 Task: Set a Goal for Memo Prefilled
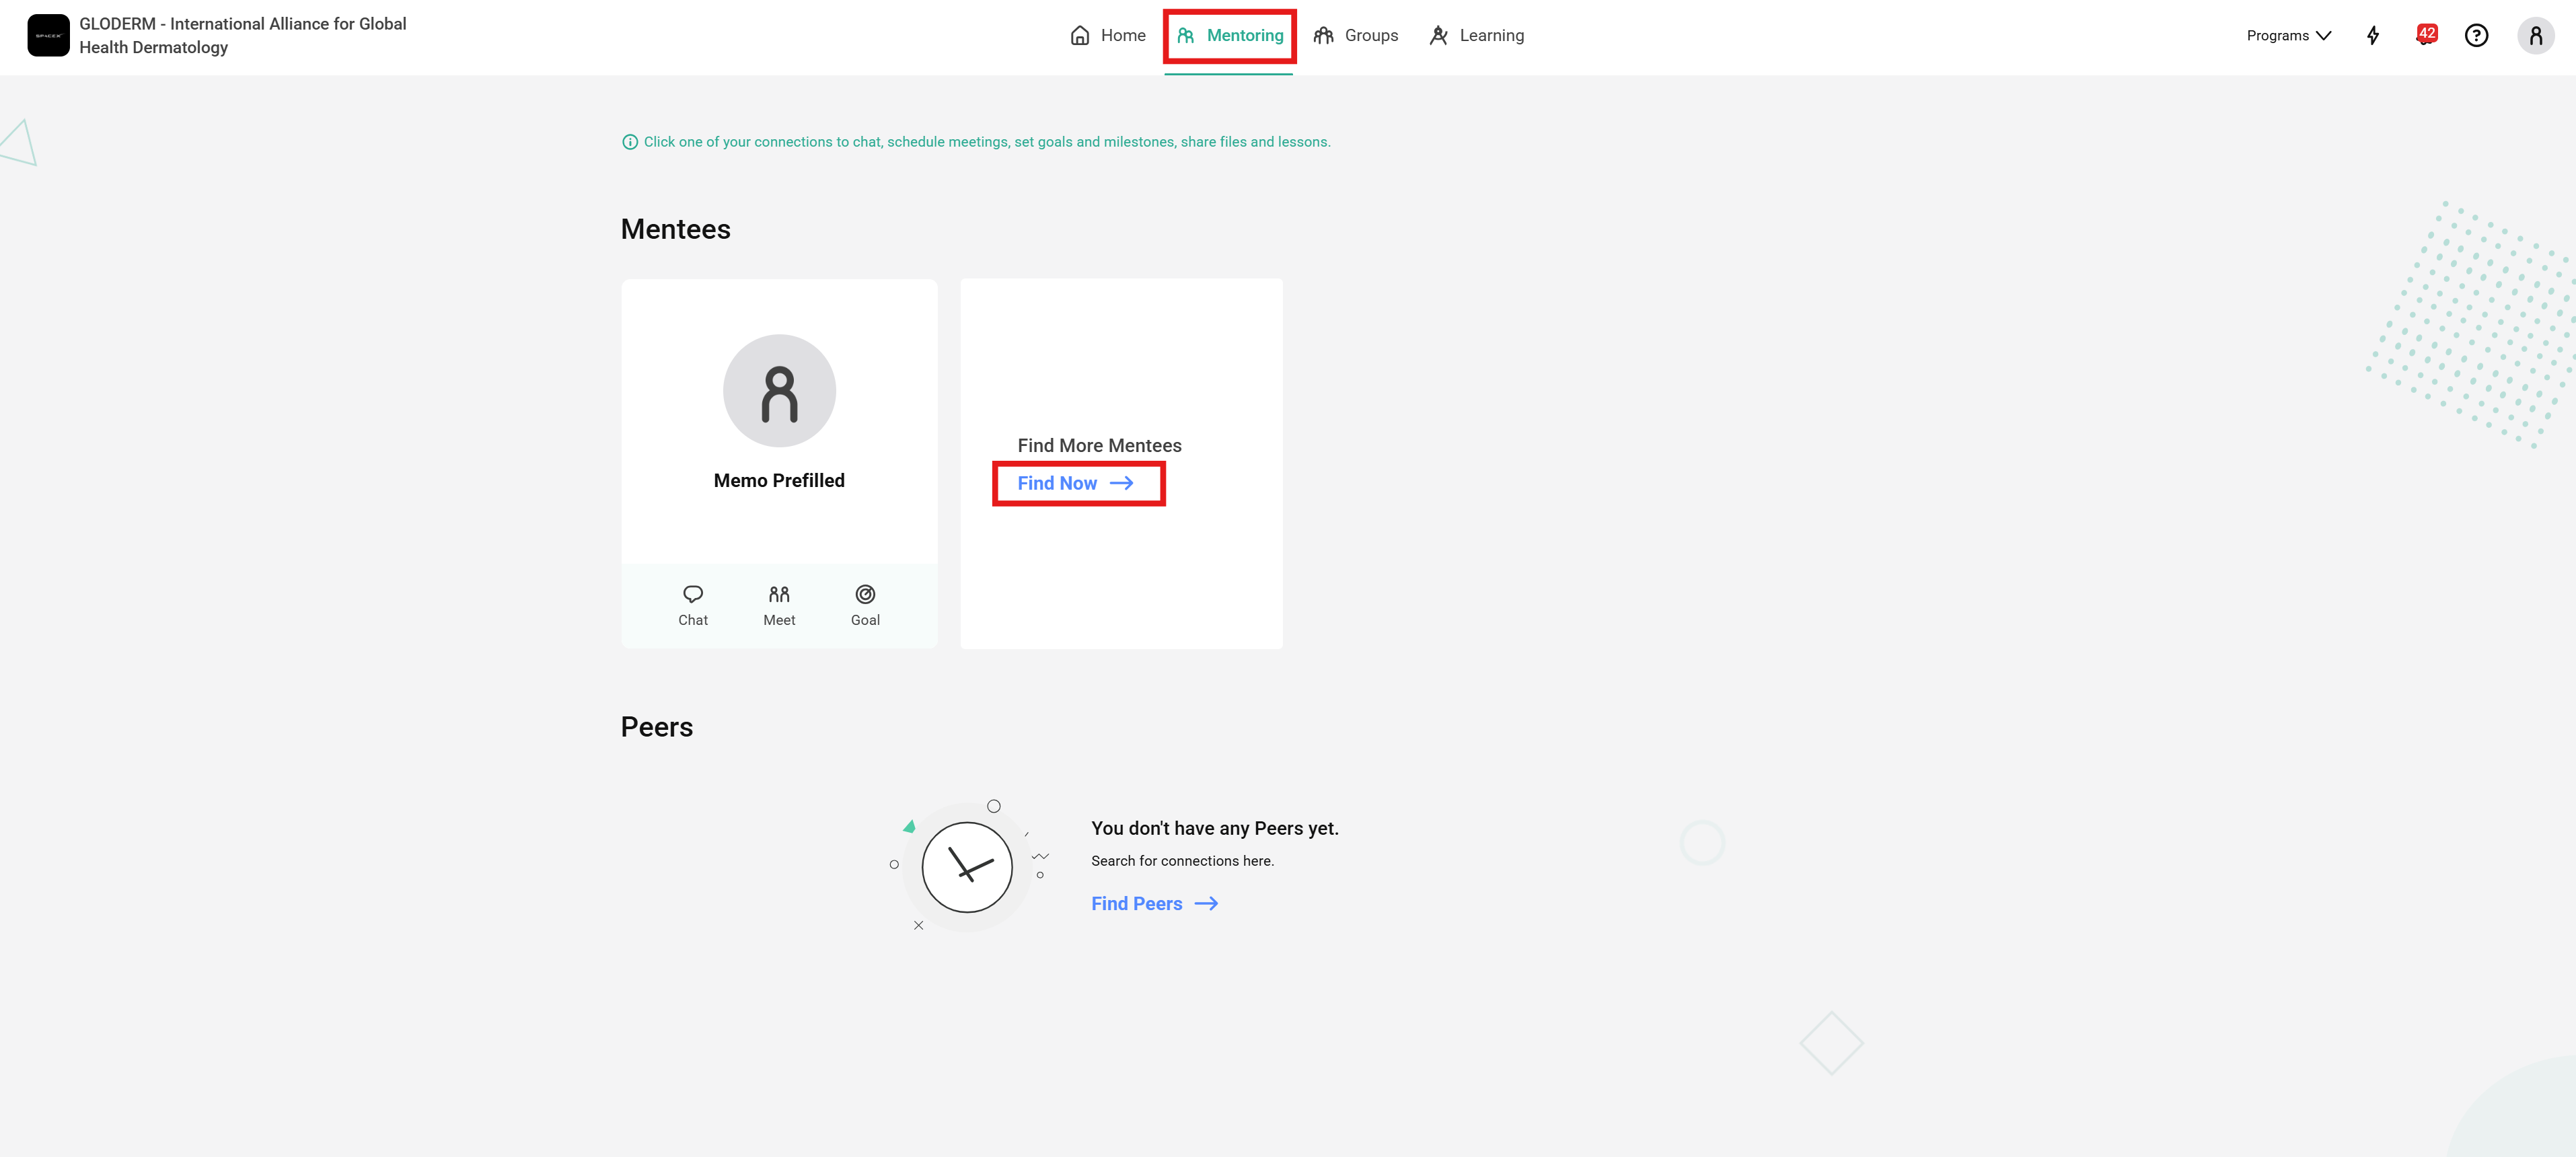(865, 606)
